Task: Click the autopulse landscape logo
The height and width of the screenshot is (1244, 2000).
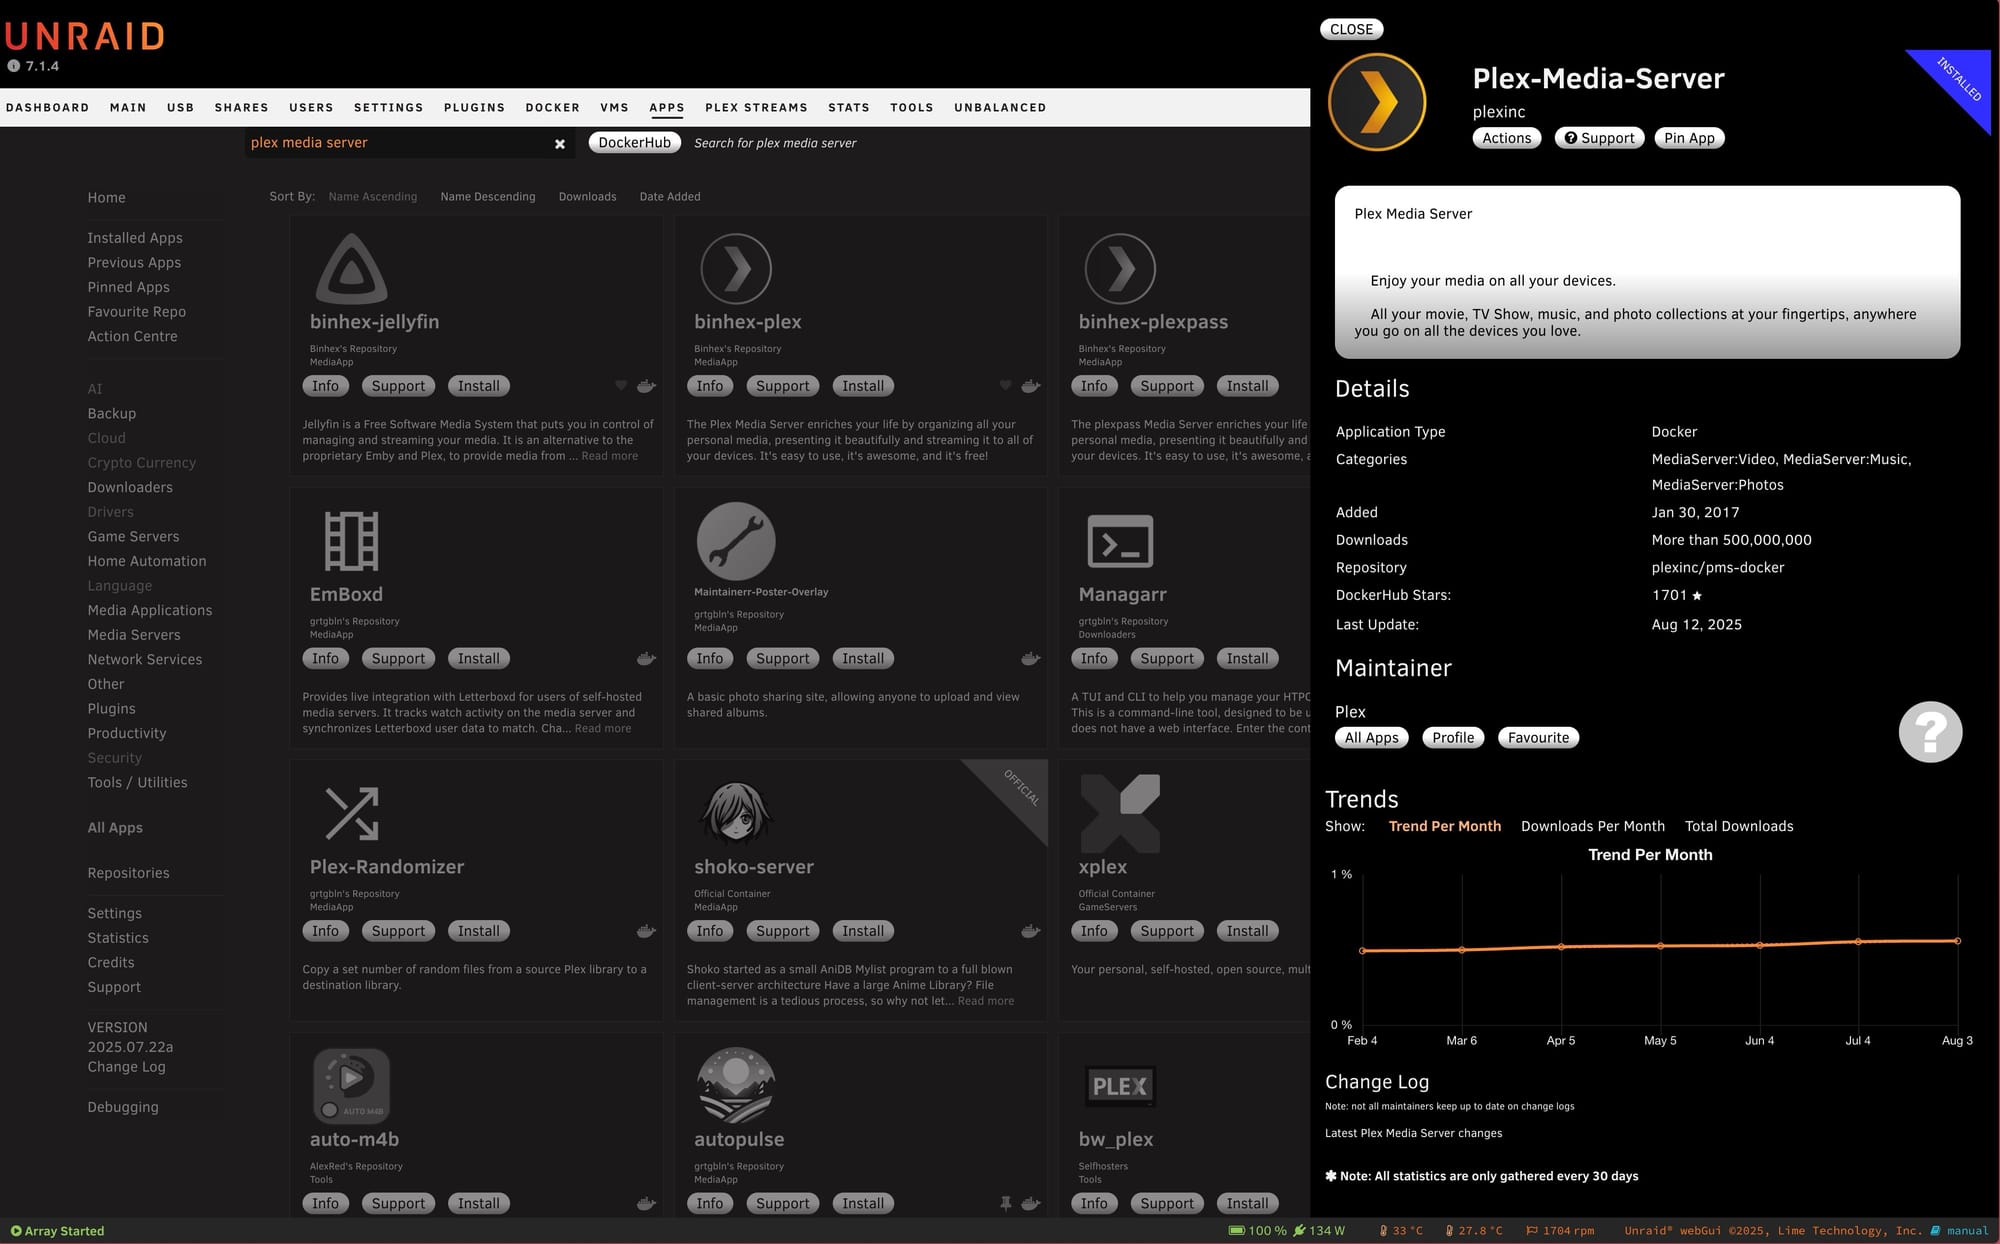Action: (x=736, y=1085)
